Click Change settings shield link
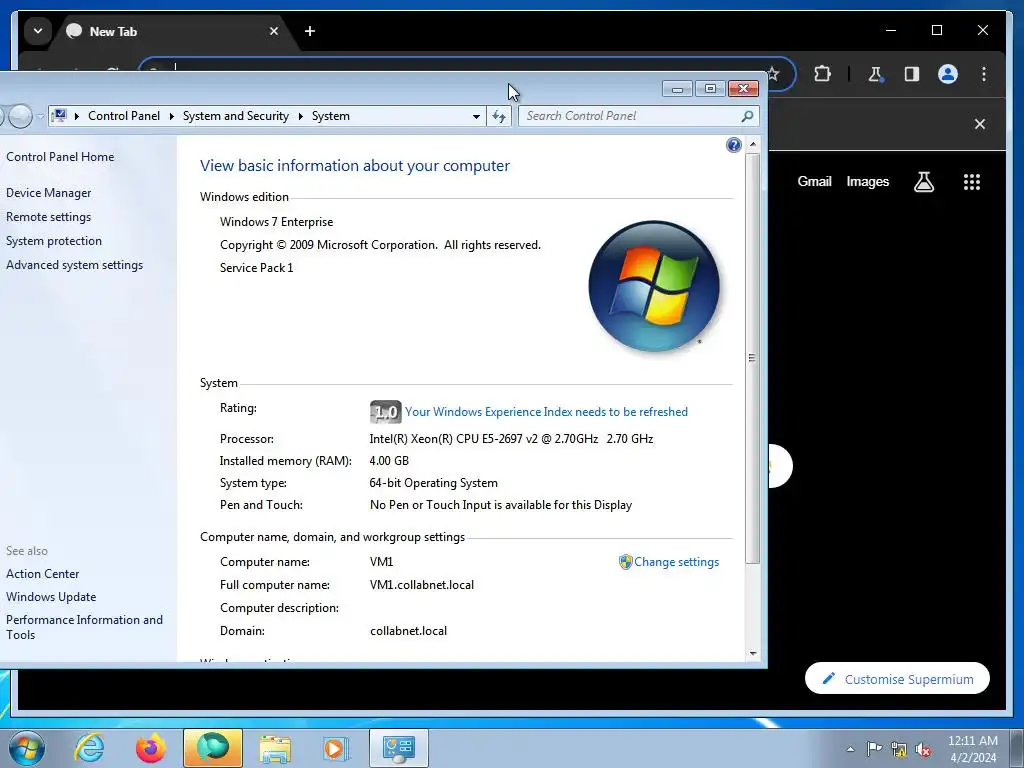This screenshot has height=768, width=1024. (x=669, y=562)
